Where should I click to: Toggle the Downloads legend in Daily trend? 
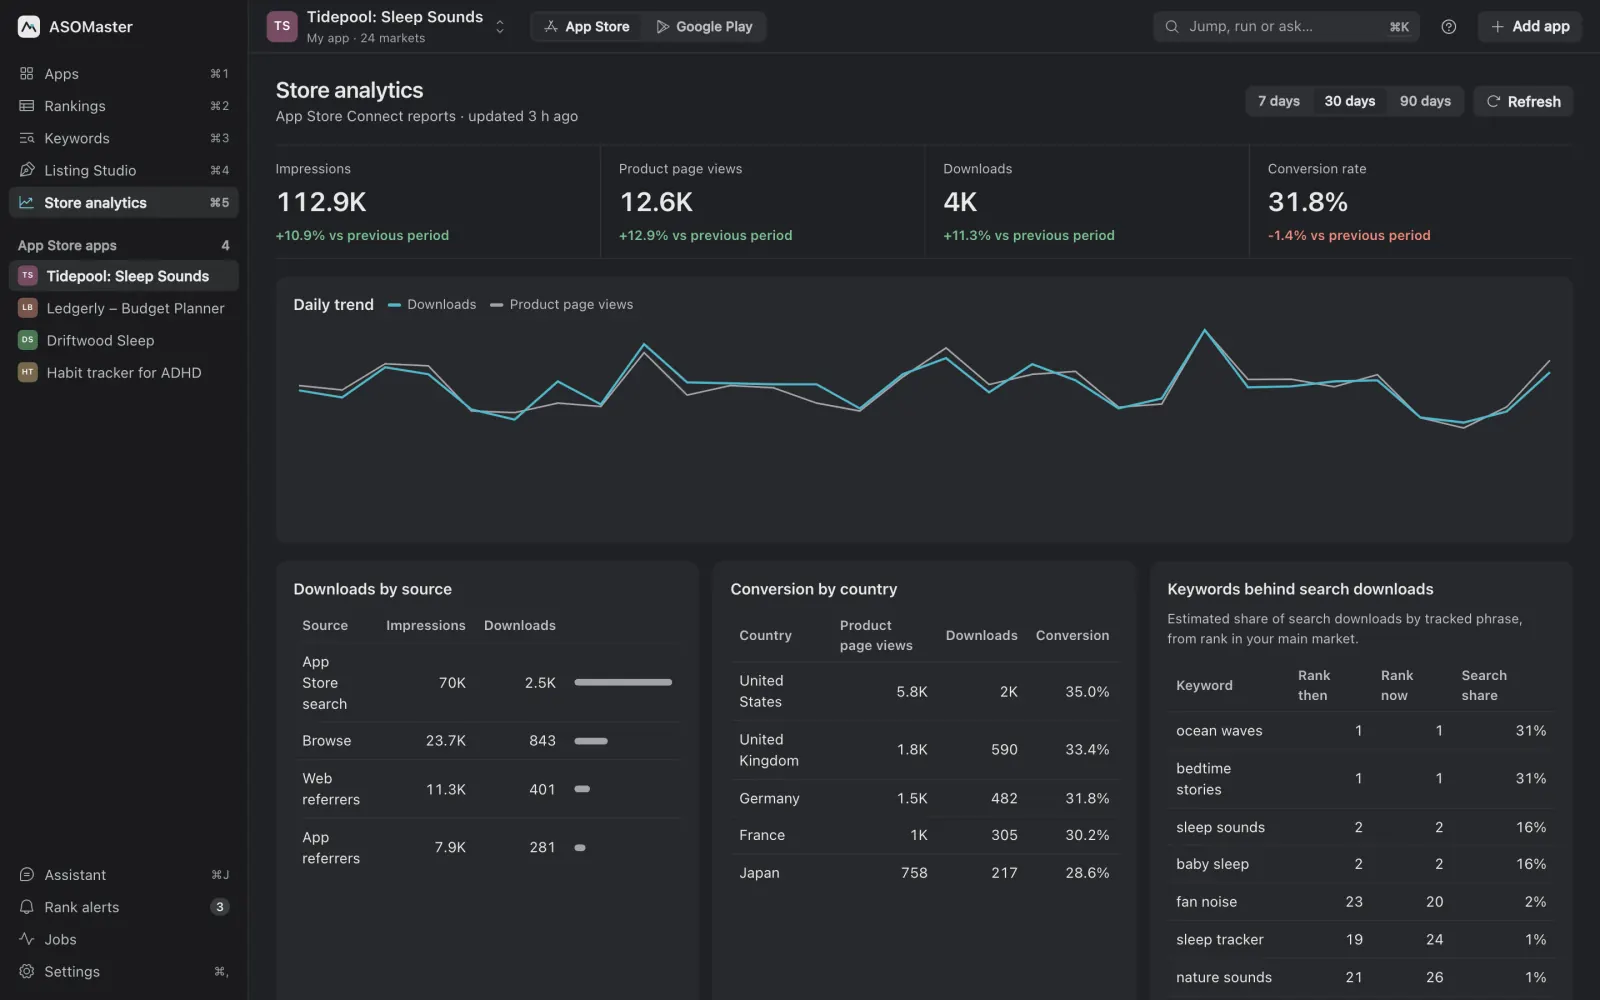pos(432,304)
